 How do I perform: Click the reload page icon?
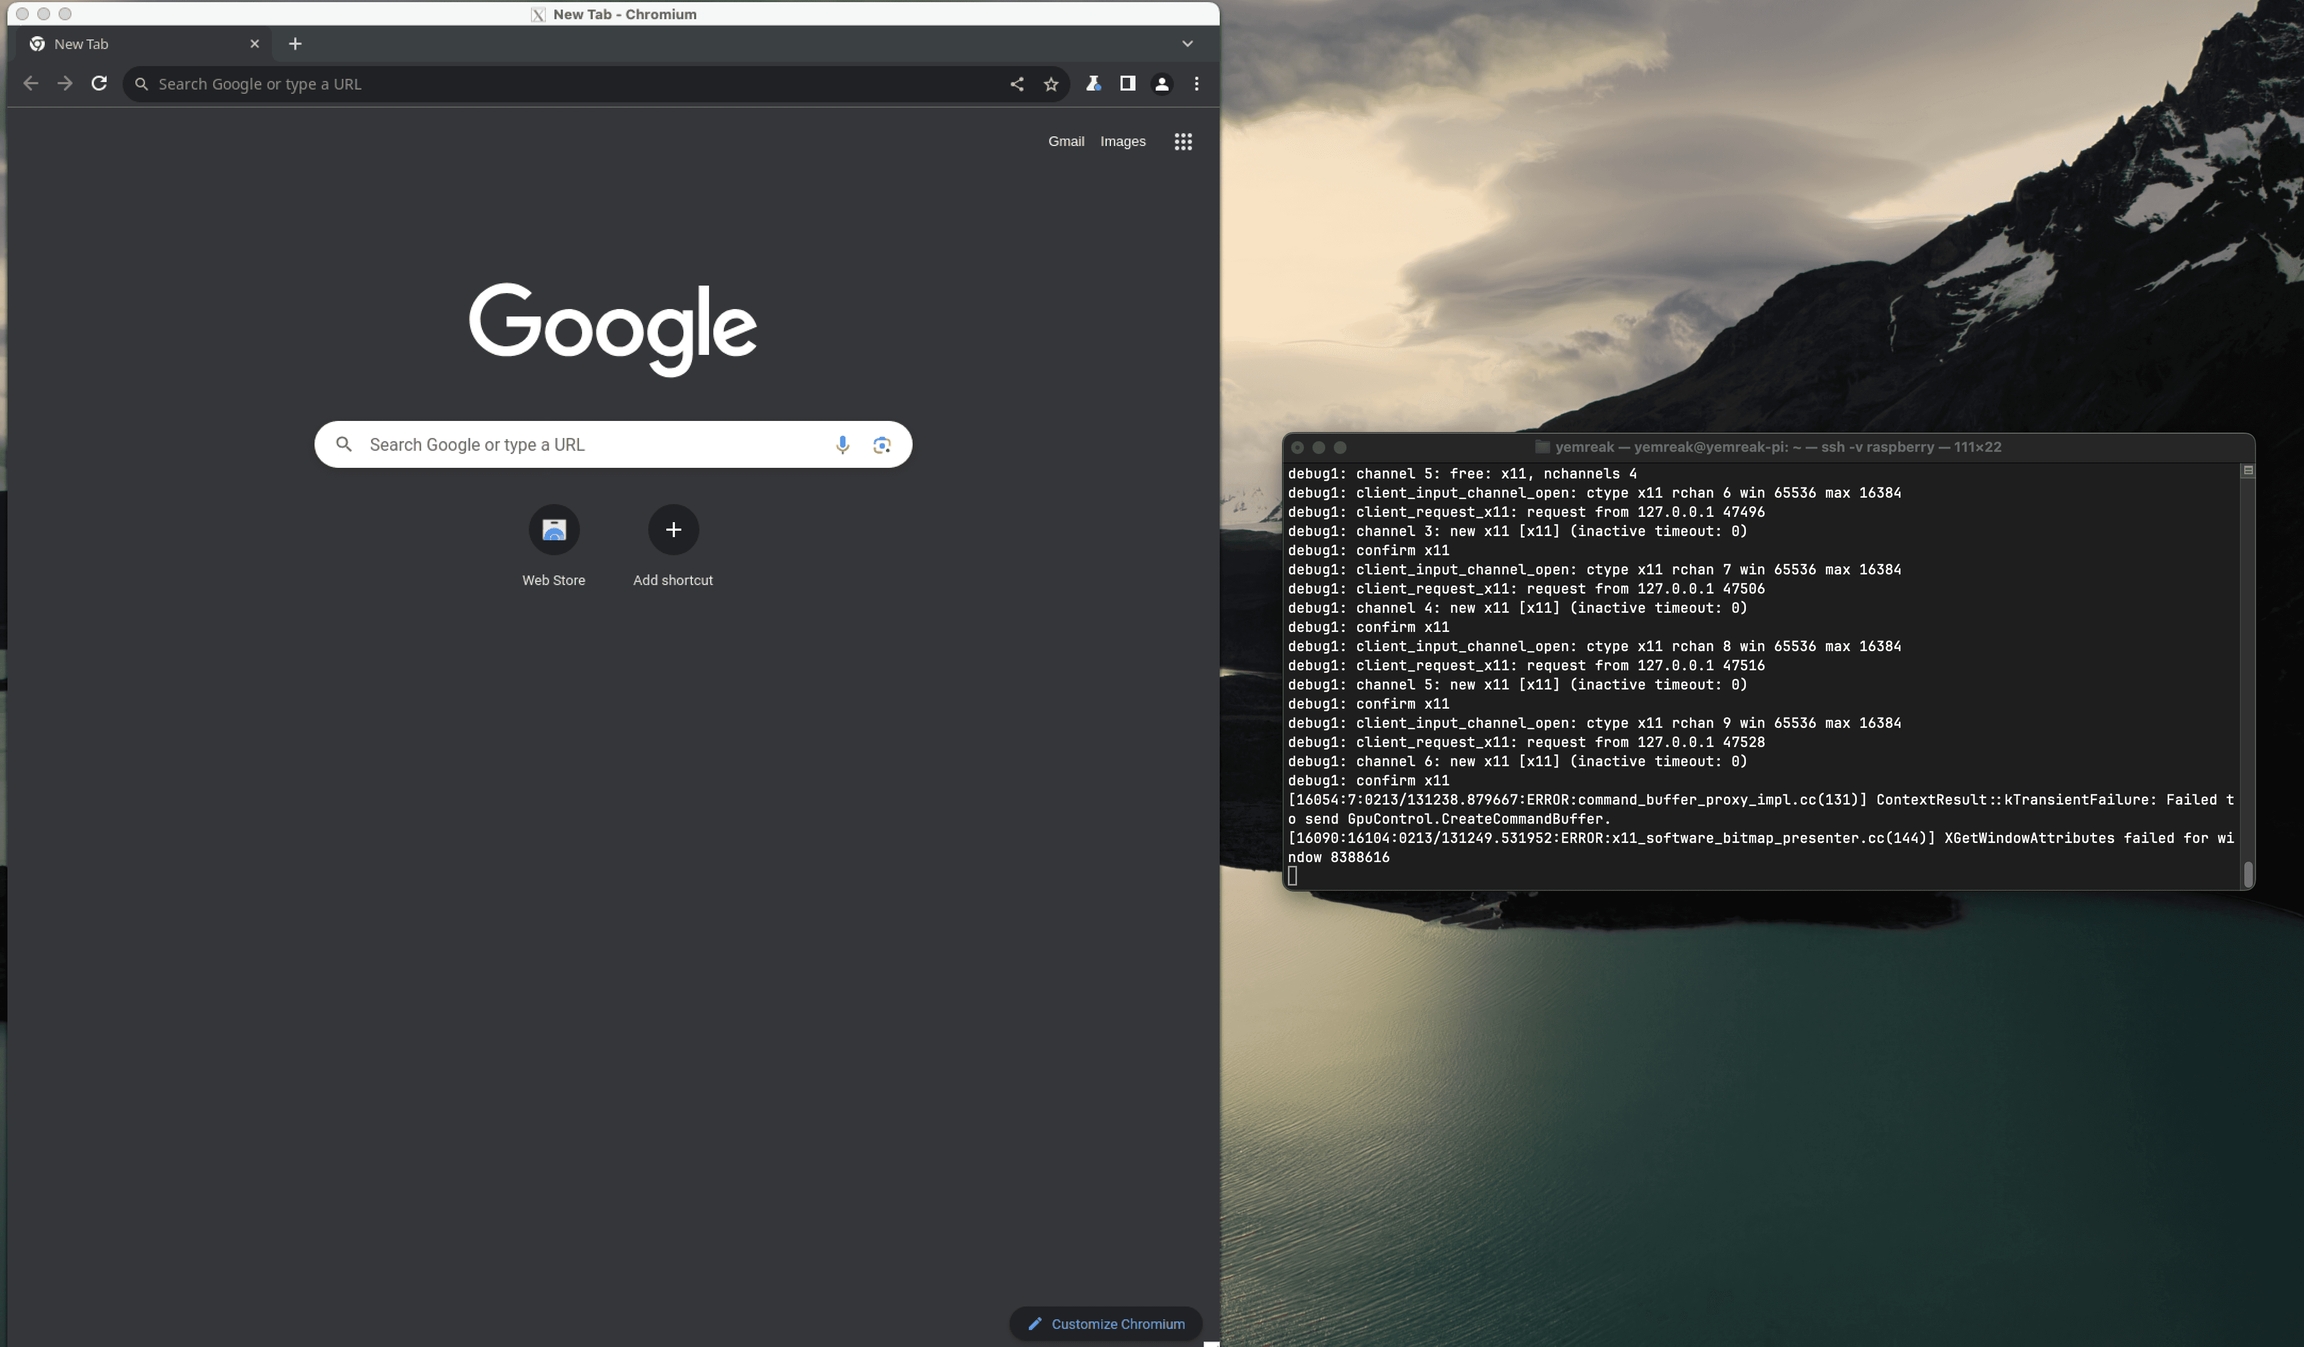(99, 84)
